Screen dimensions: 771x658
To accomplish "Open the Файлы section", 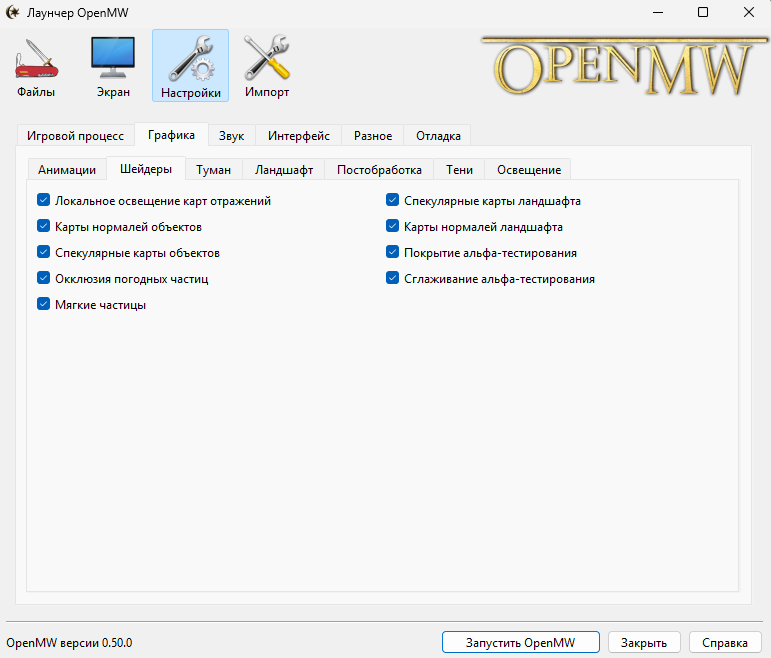I will (x=36, y=66).
